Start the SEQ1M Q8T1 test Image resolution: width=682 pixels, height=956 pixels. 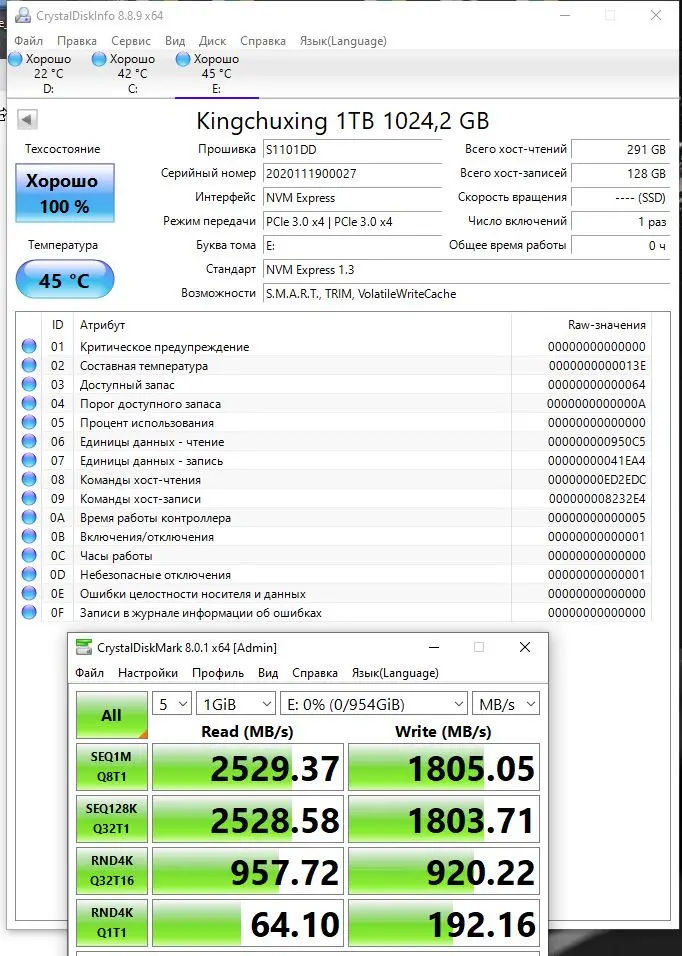pyautogui.click(x=112, y=767)
